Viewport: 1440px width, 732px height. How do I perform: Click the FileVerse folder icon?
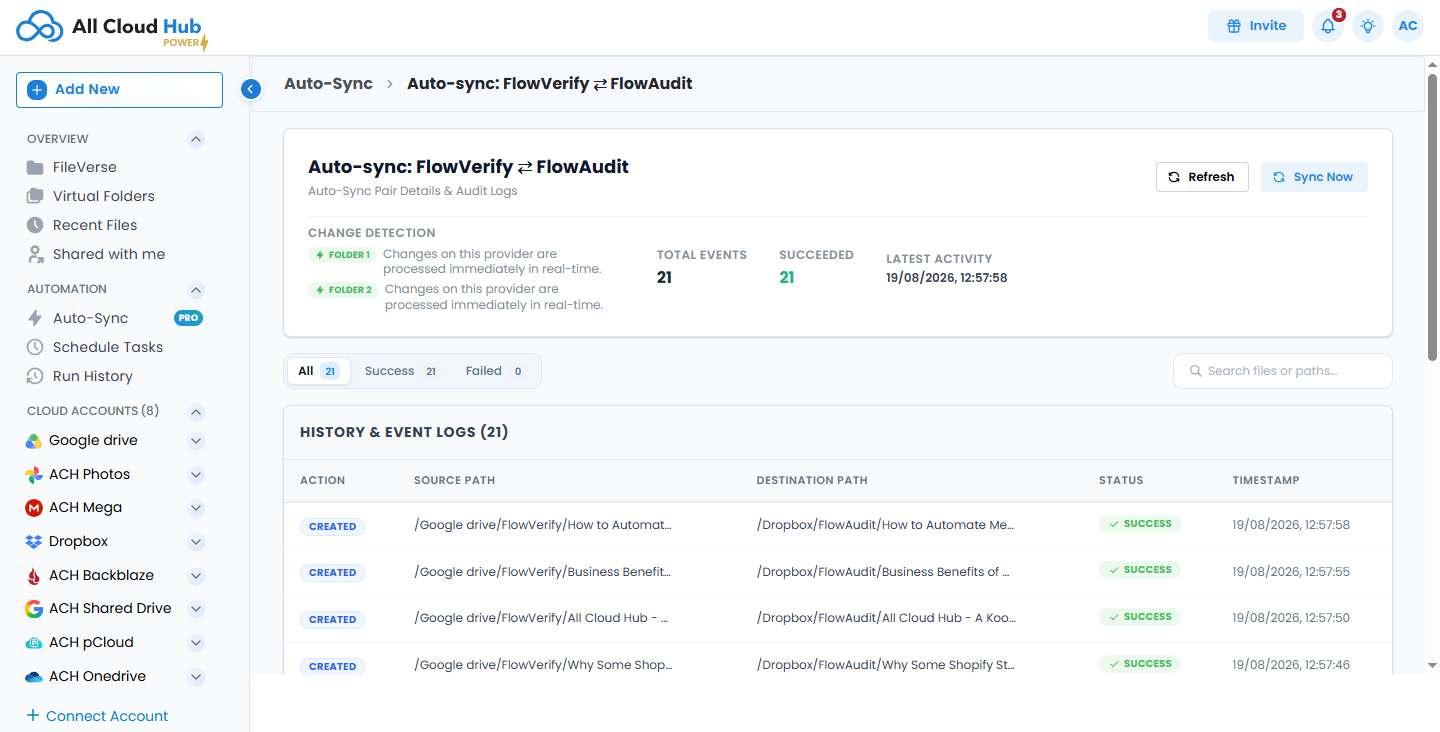[x=35, y=167]
